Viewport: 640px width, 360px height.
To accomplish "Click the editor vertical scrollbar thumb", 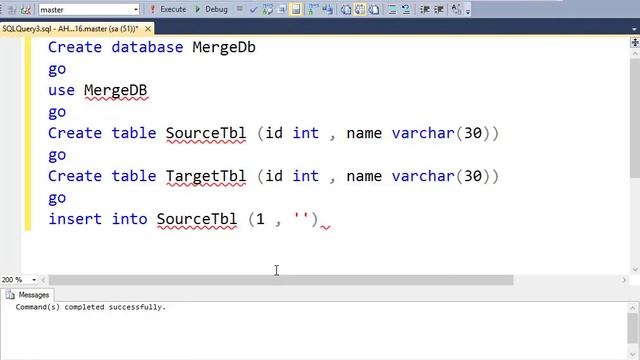I will point(635,118).
